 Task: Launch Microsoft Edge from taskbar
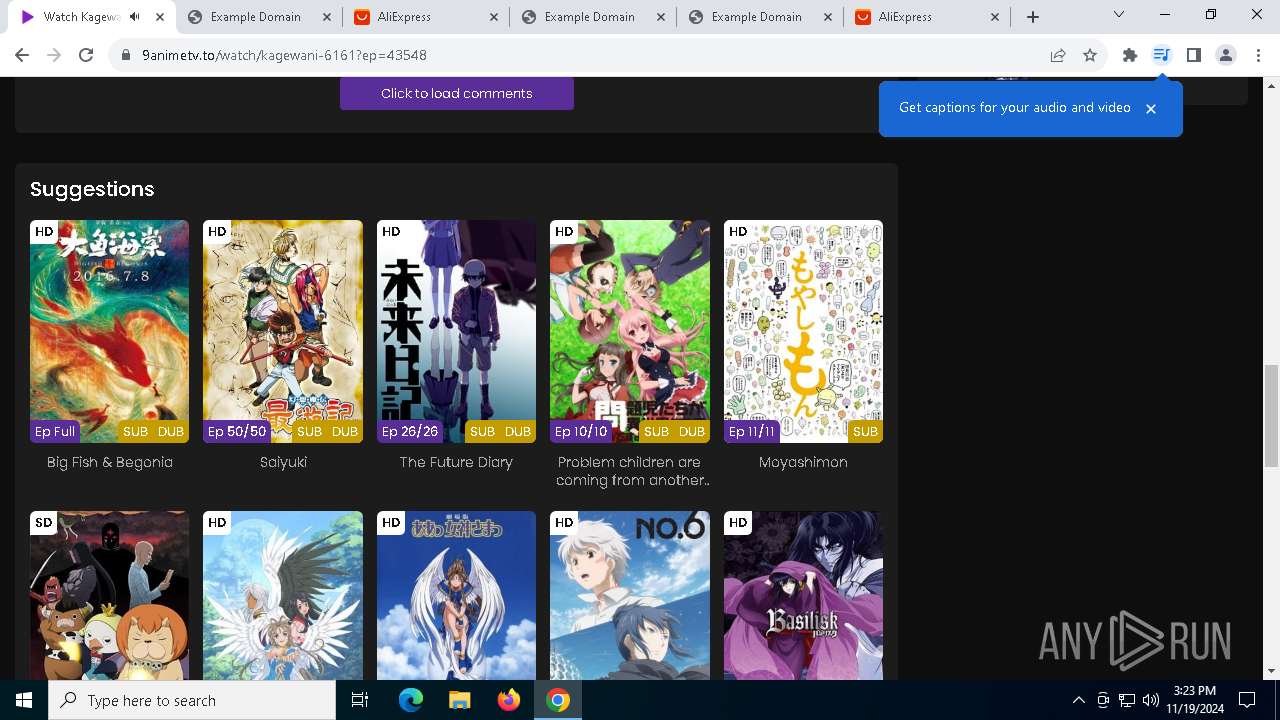(x=411, y=700)
